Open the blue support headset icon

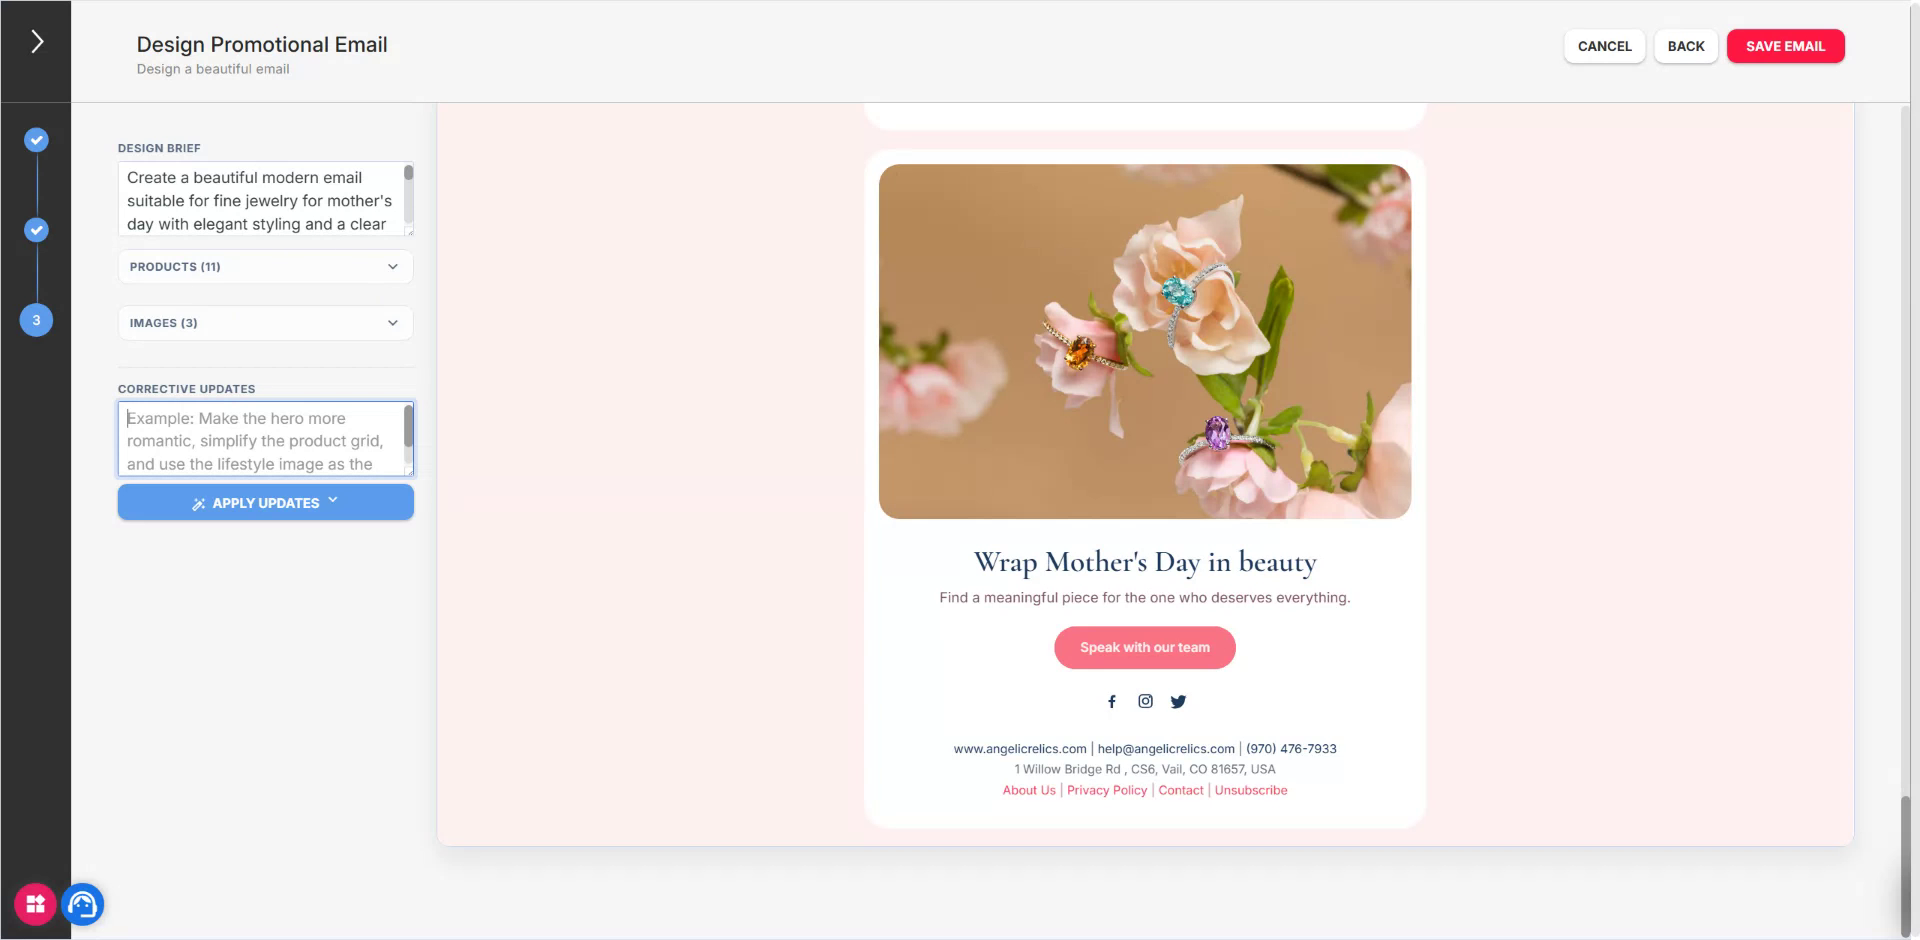(83, 905)
